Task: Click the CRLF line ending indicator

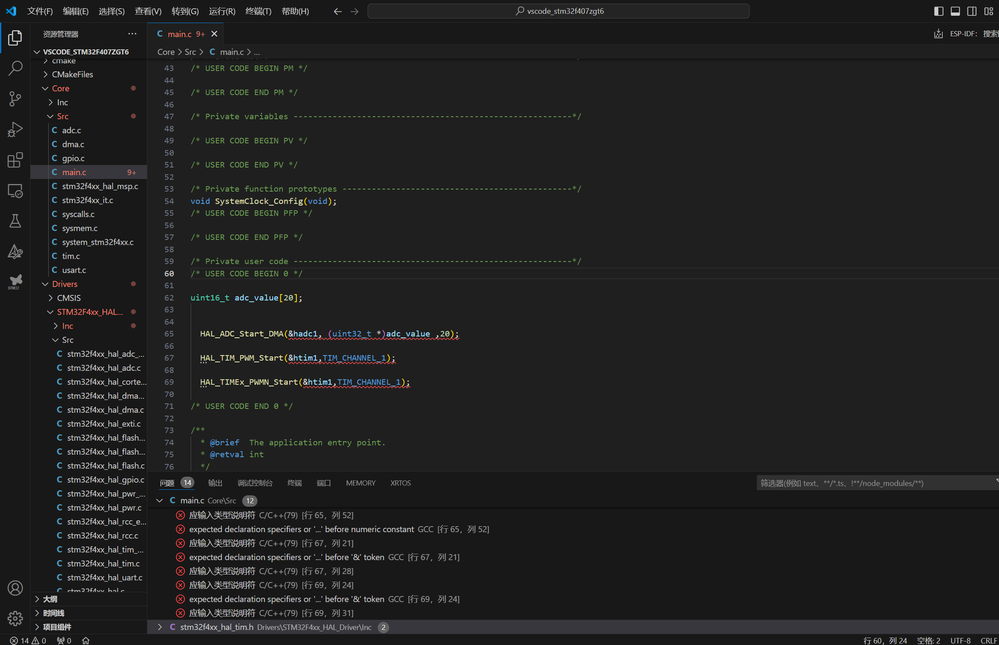Action: pos(987,640)
